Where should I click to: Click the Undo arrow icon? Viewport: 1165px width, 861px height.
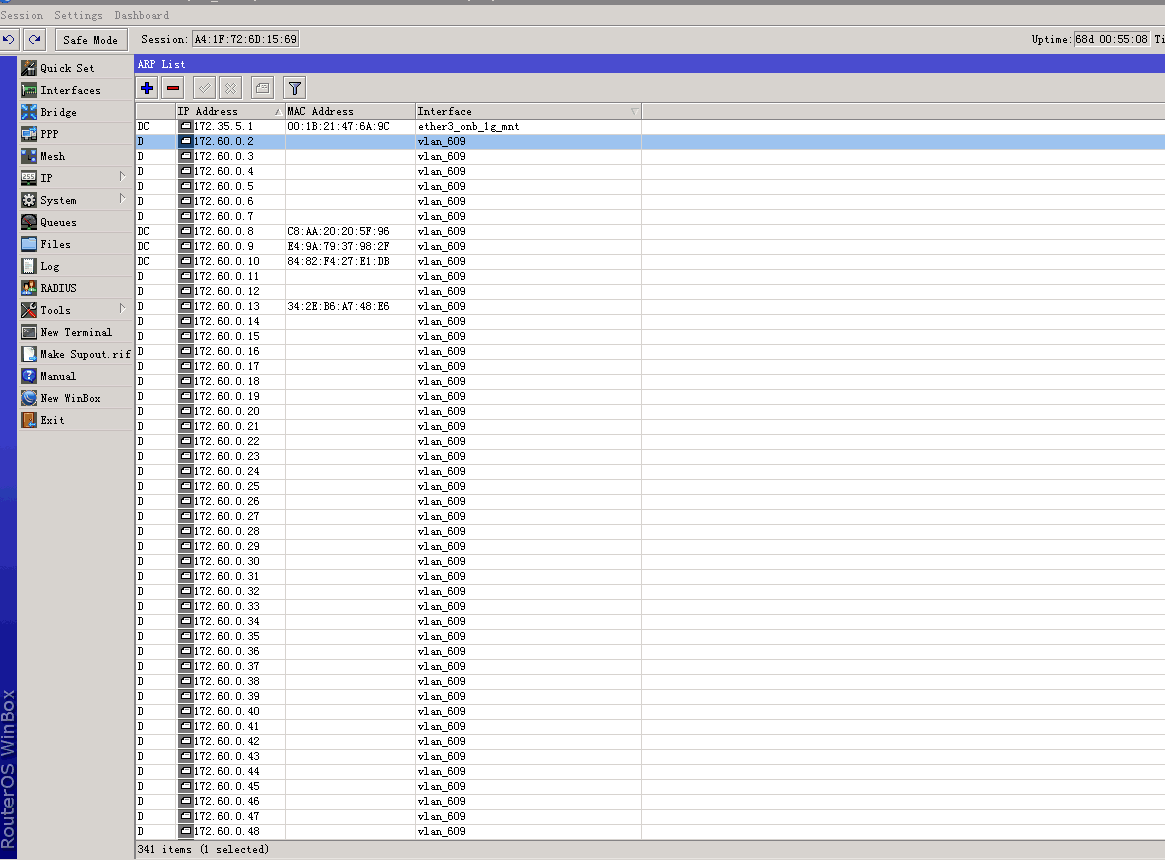[x=10, y=39]
